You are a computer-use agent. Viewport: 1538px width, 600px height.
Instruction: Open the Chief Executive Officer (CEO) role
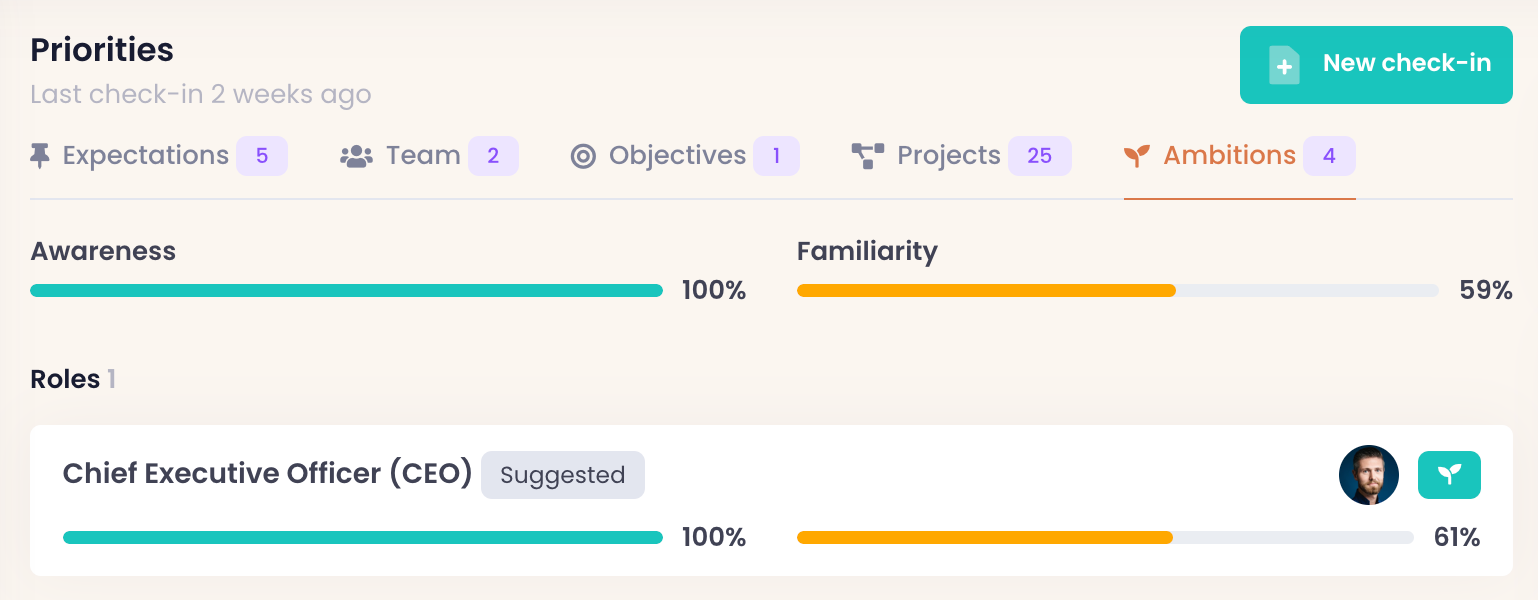[x=267, y=474]
